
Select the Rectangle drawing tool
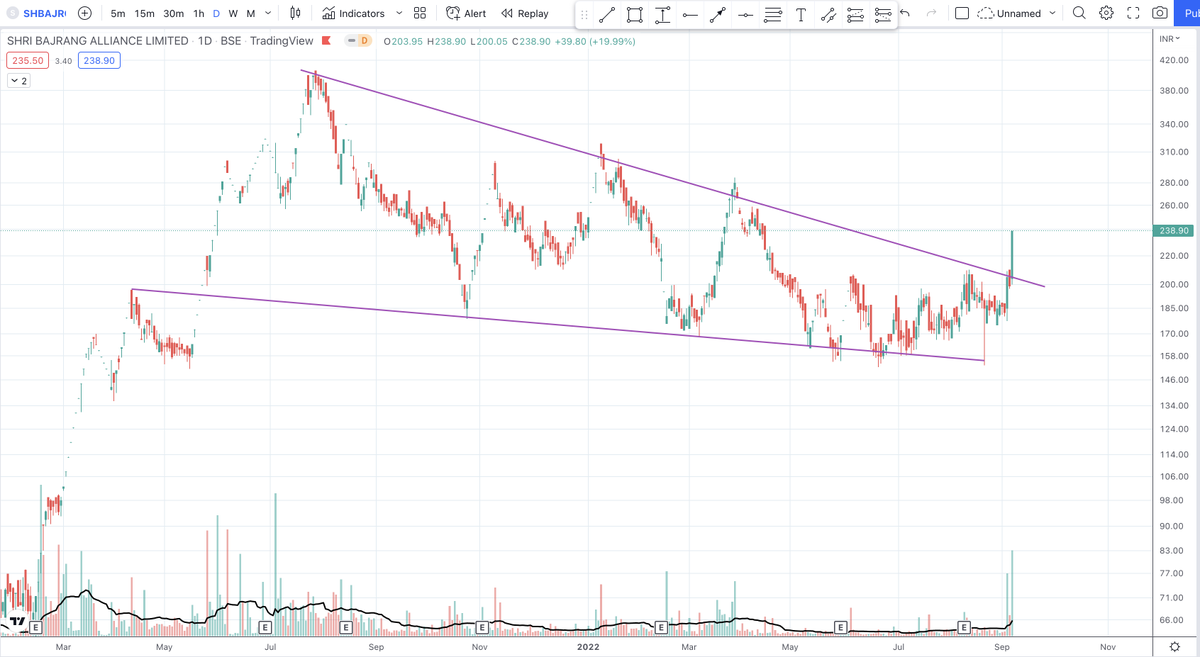(635, 14)
